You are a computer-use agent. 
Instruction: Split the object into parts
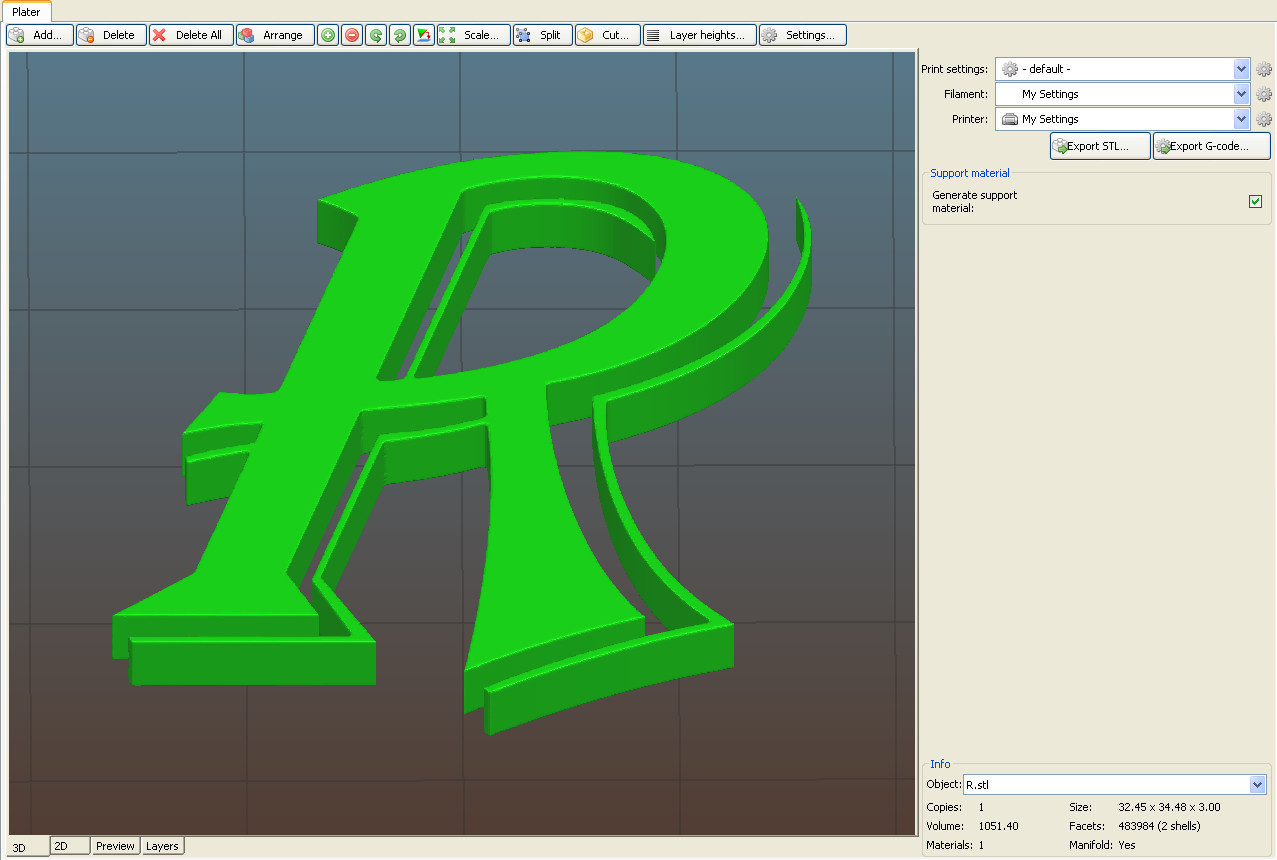[x=541, y=34]
